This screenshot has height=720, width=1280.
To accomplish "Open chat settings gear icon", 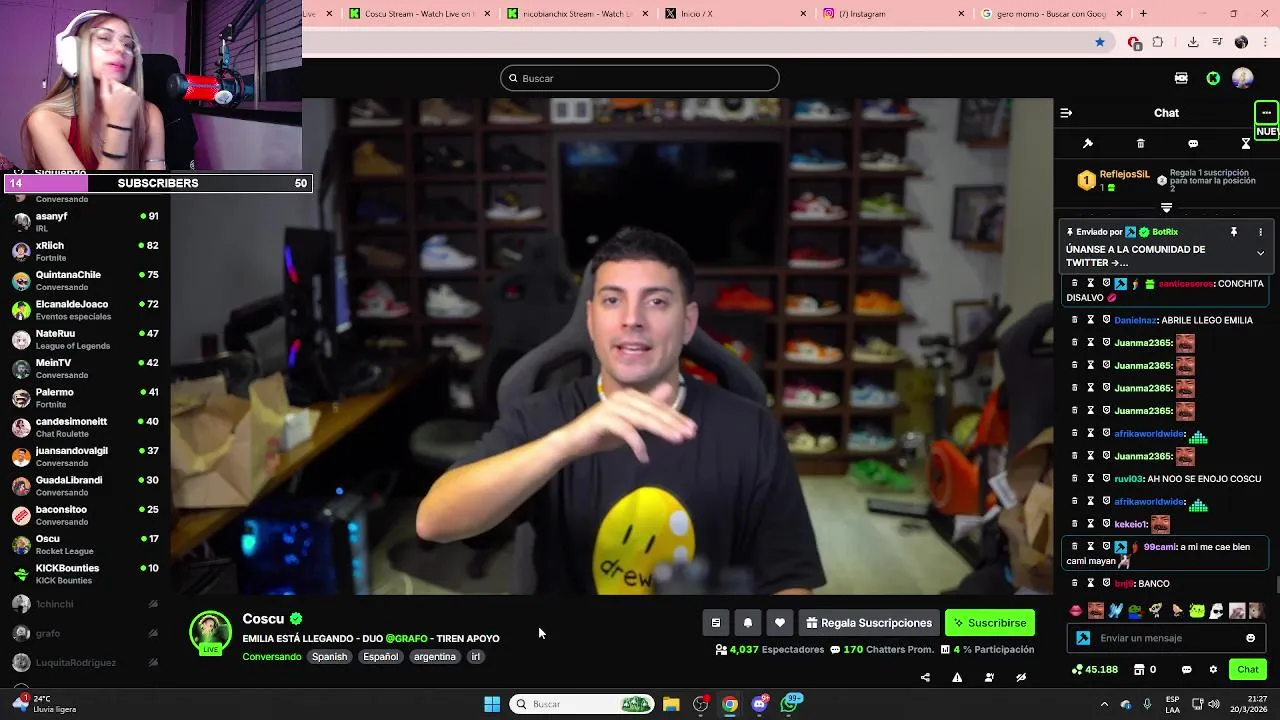I will coord(1213,670).
